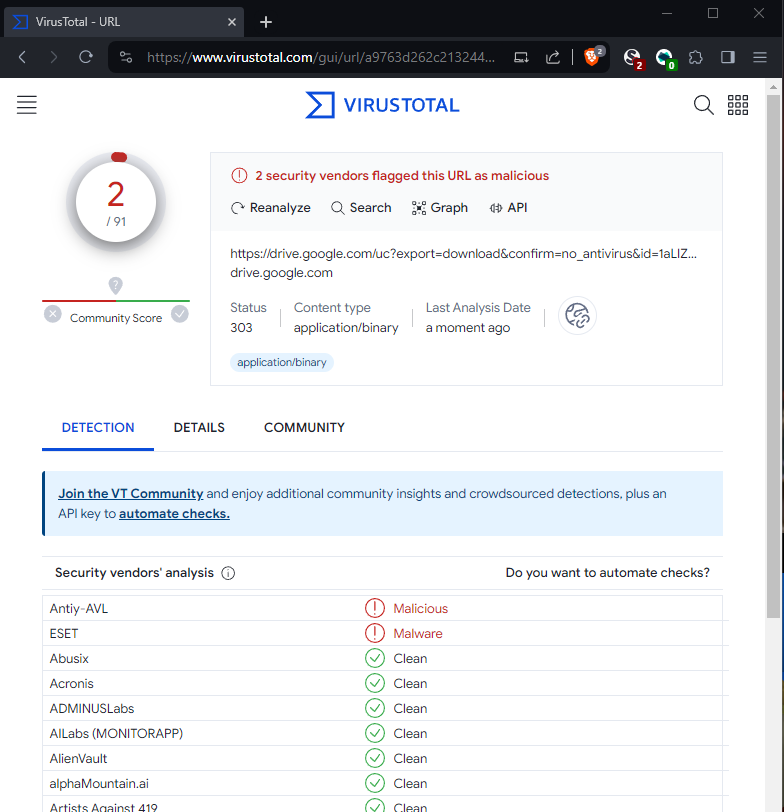Click the malicious alert icon in banner
The width and height of the screenshot is (784, 812).
coord(239,176)
